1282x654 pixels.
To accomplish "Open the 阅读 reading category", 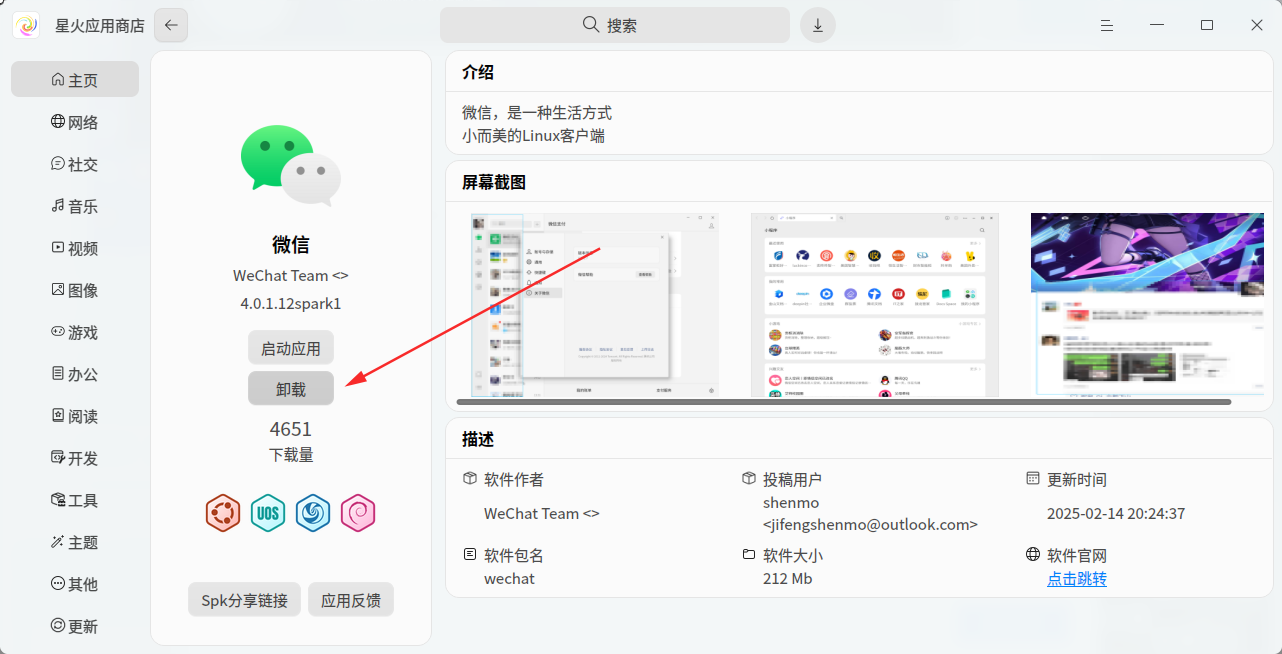I will (75, 416).
